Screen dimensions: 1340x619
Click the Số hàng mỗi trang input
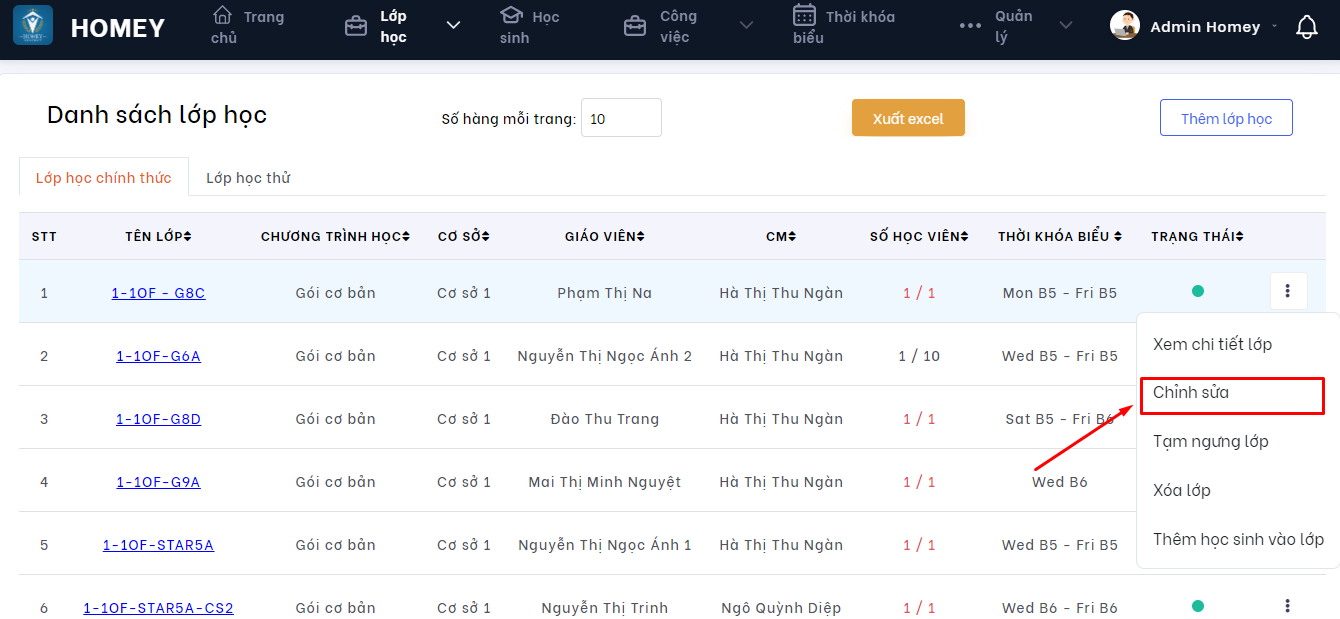621,118
